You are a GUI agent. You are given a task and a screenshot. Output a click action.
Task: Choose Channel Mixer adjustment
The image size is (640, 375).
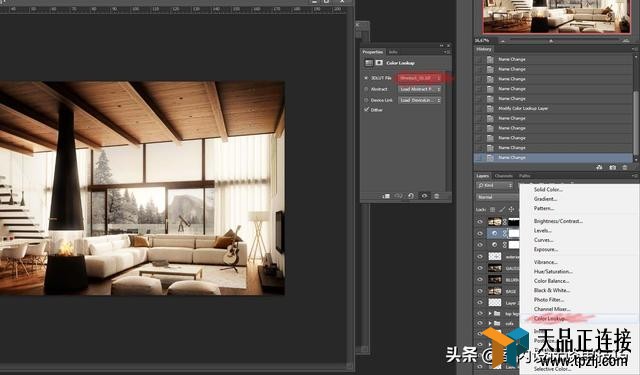point(552,309)
